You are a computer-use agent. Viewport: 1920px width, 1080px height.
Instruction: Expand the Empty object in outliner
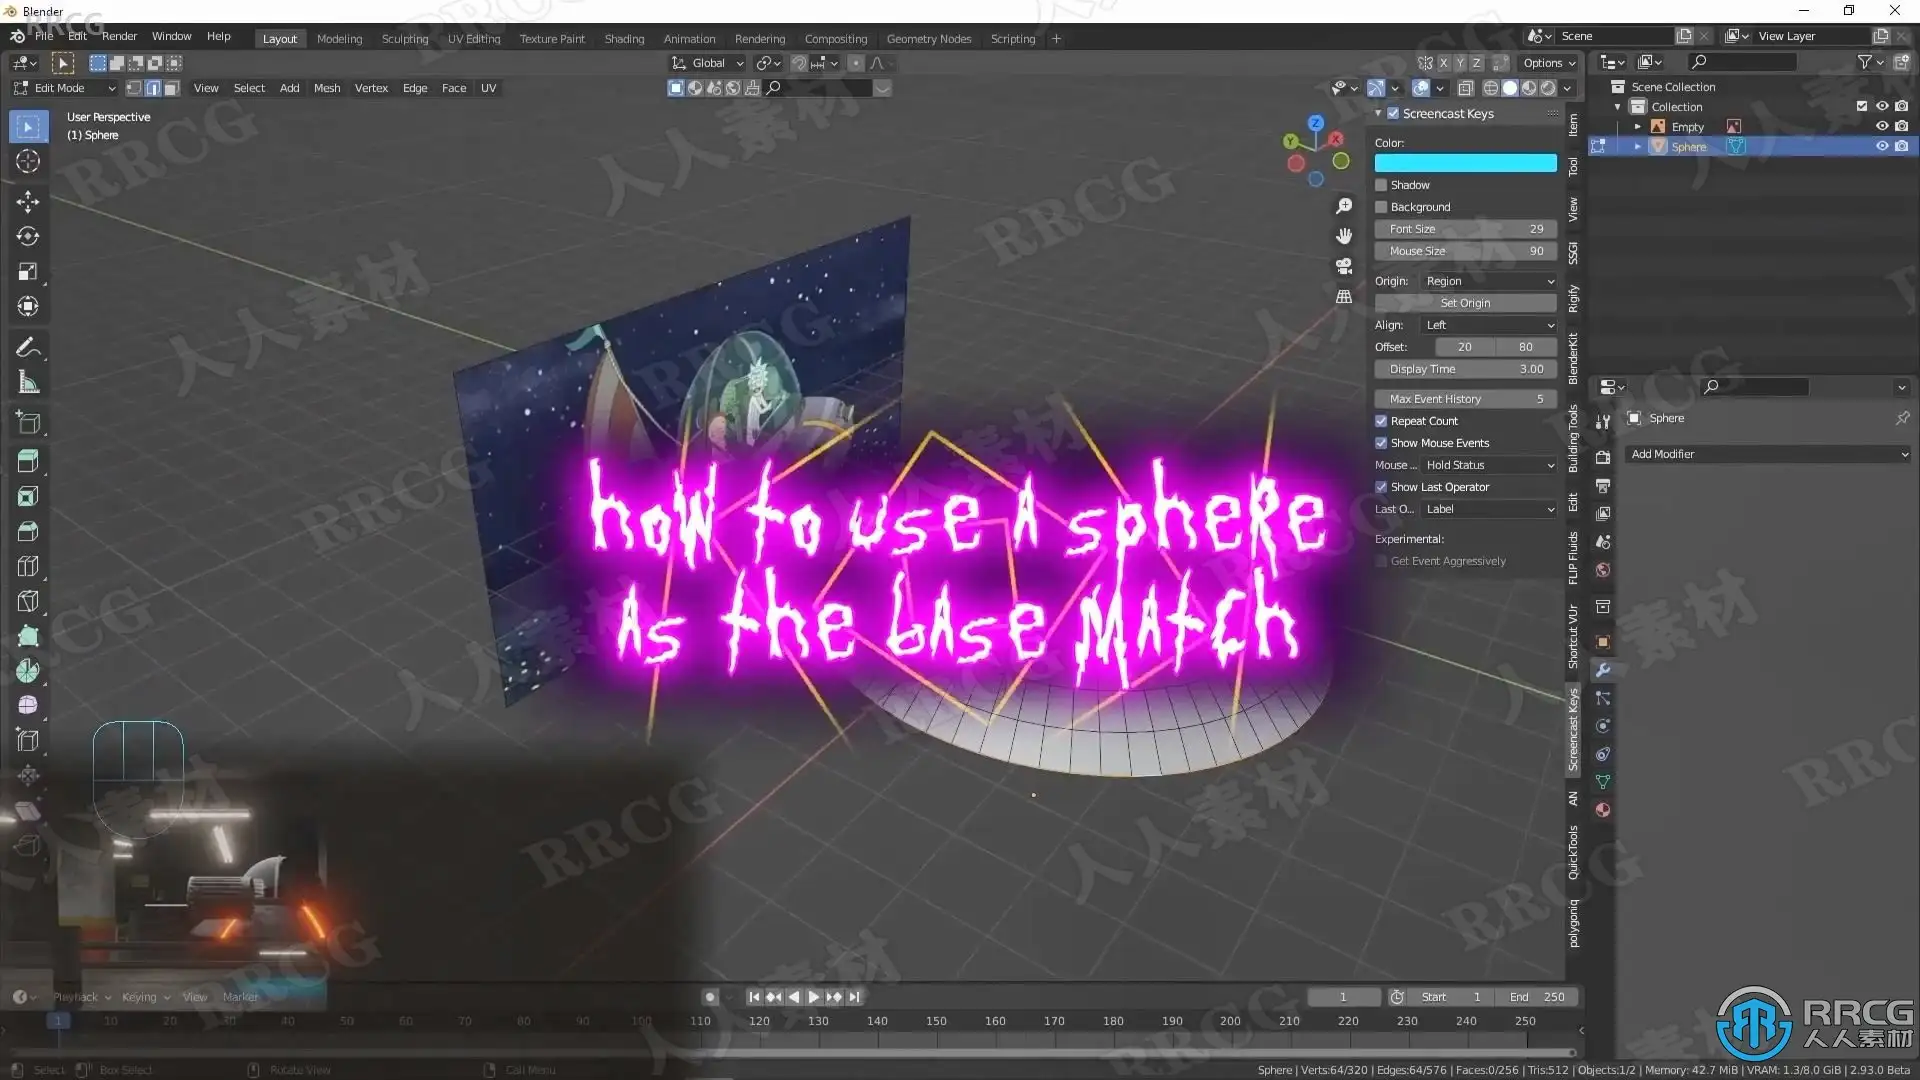click(1637, 127)
